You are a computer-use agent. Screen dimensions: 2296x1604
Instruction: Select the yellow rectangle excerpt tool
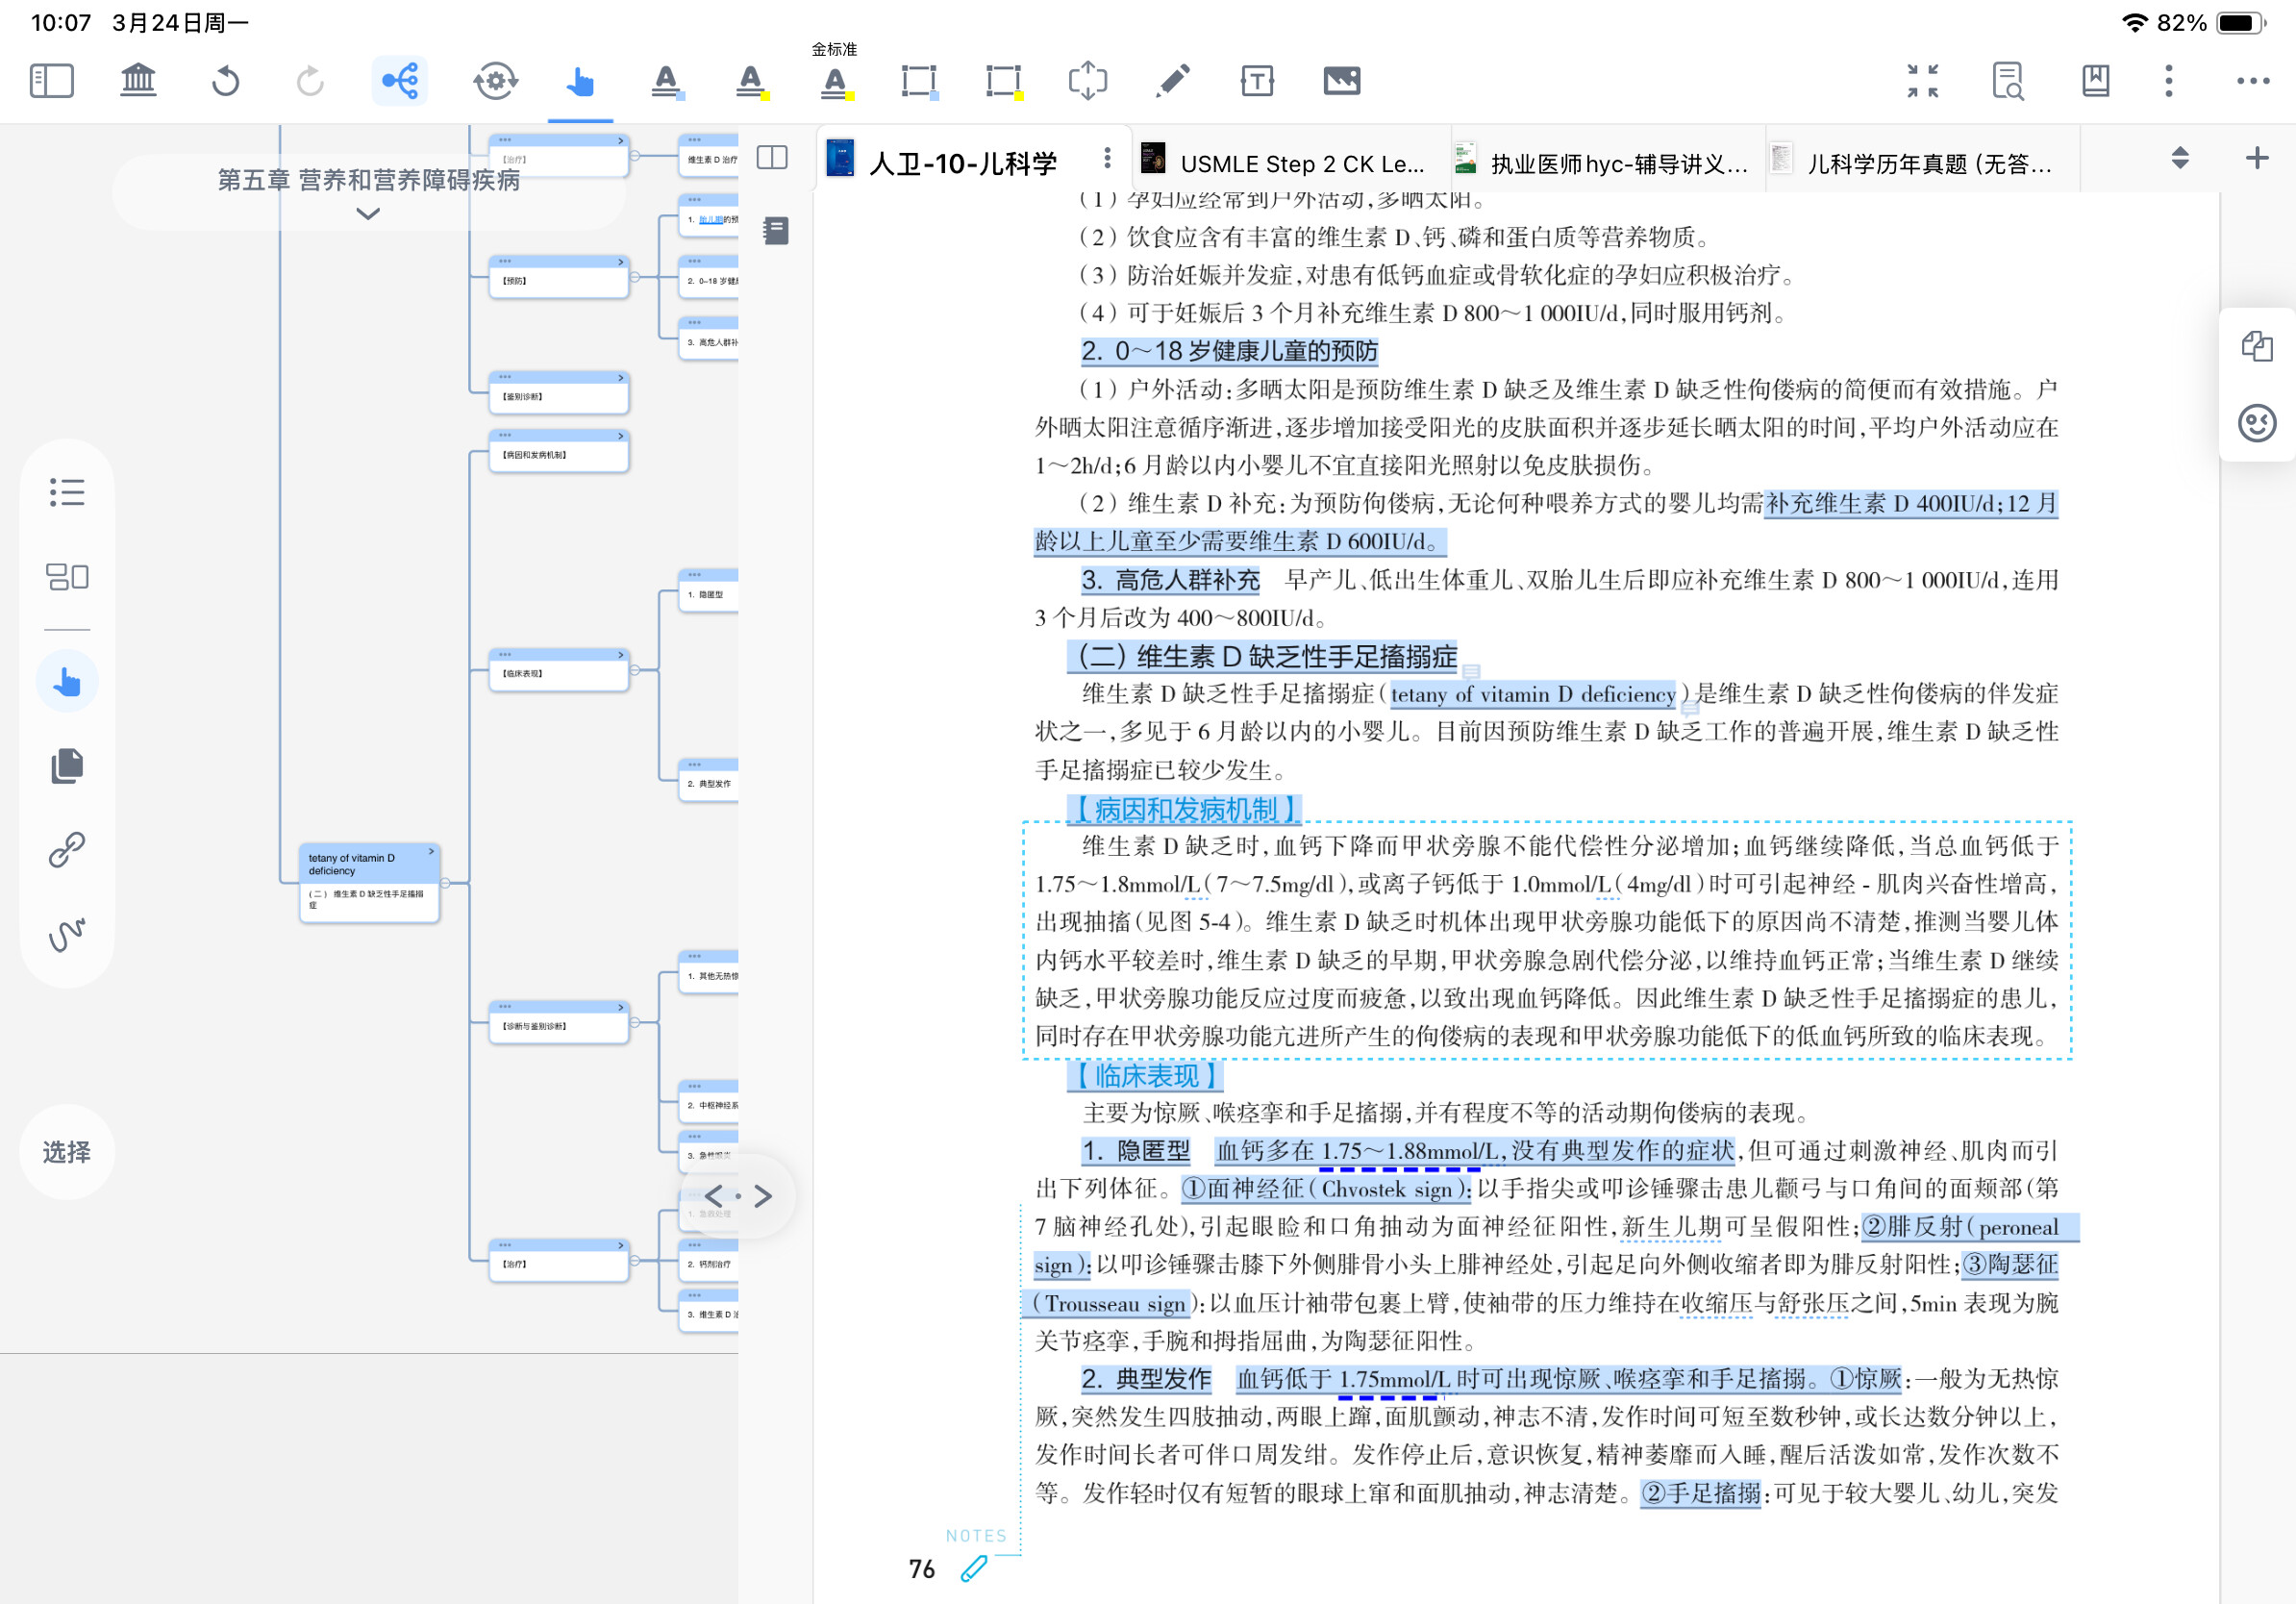tap(1003, 81)
